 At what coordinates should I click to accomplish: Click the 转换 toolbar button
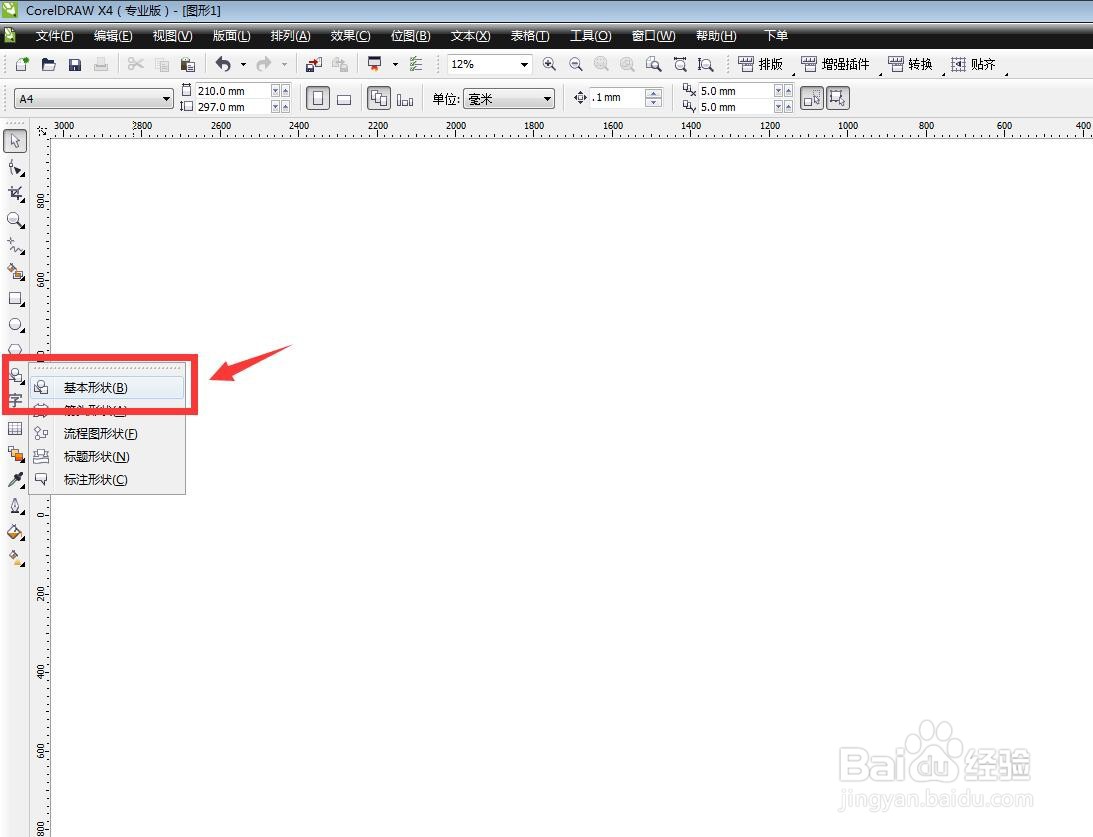pyautogui.click(x=910, y=64)
